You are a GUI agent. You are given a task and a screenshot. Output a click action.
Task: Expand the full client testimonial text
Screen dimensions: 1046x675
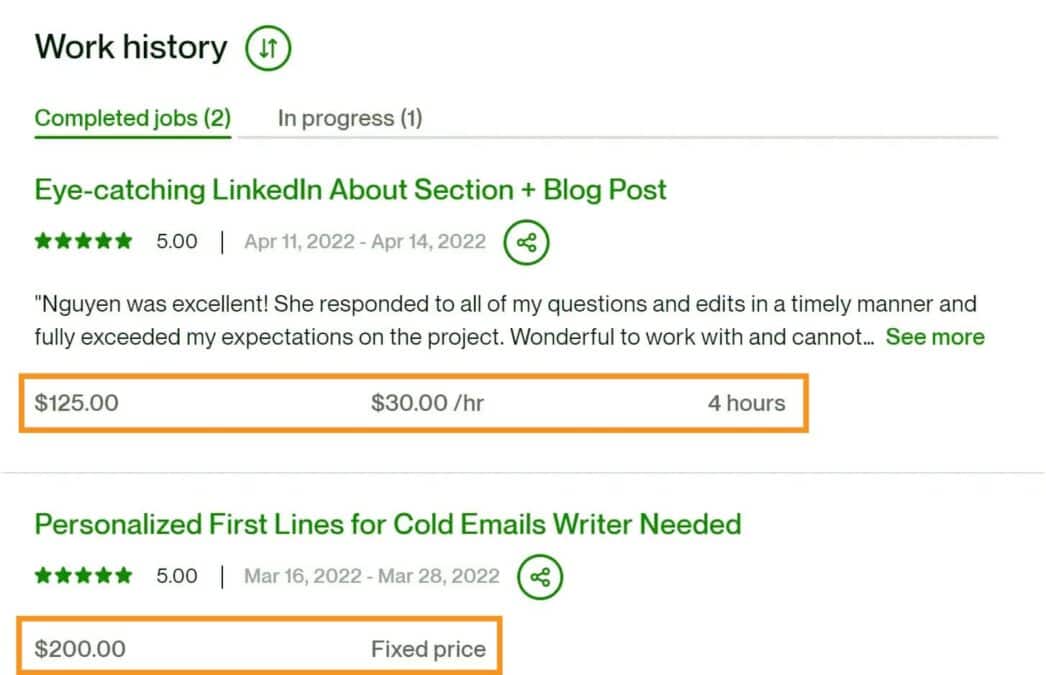pos(934,337)
